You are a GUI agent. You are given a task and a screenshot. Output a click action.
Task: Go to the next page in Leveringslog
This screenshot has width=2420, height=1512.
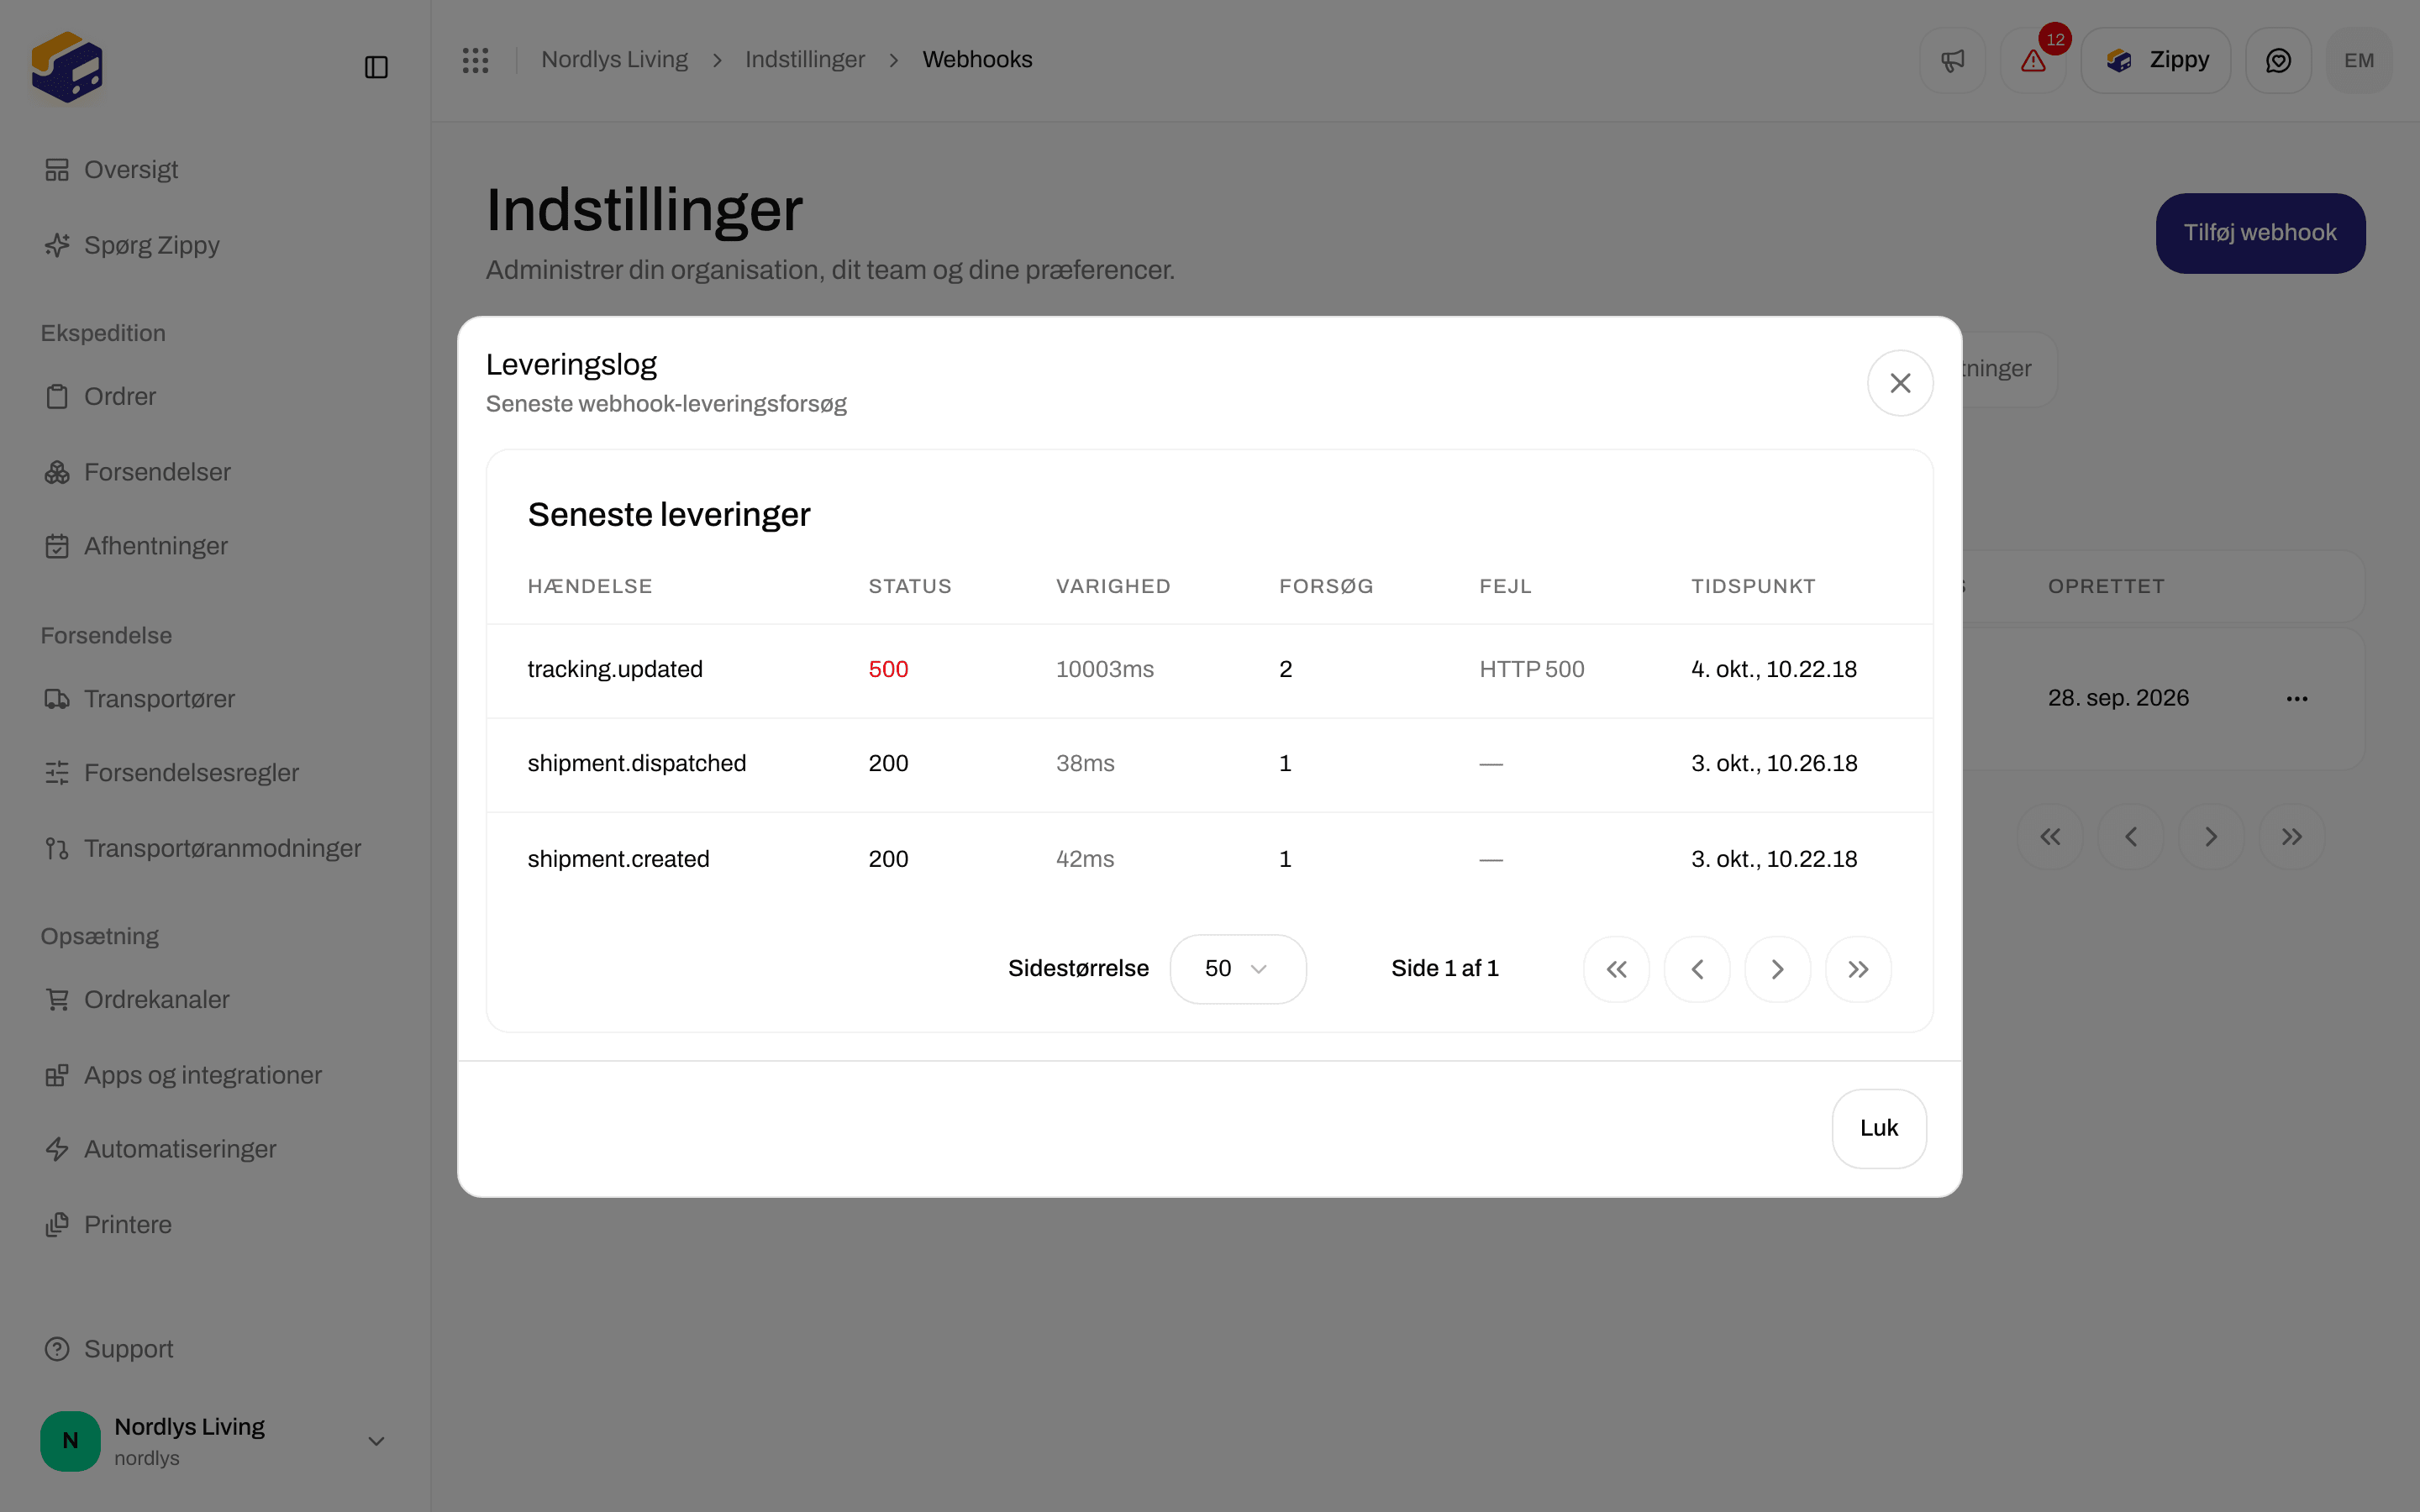pos(1777,969)
